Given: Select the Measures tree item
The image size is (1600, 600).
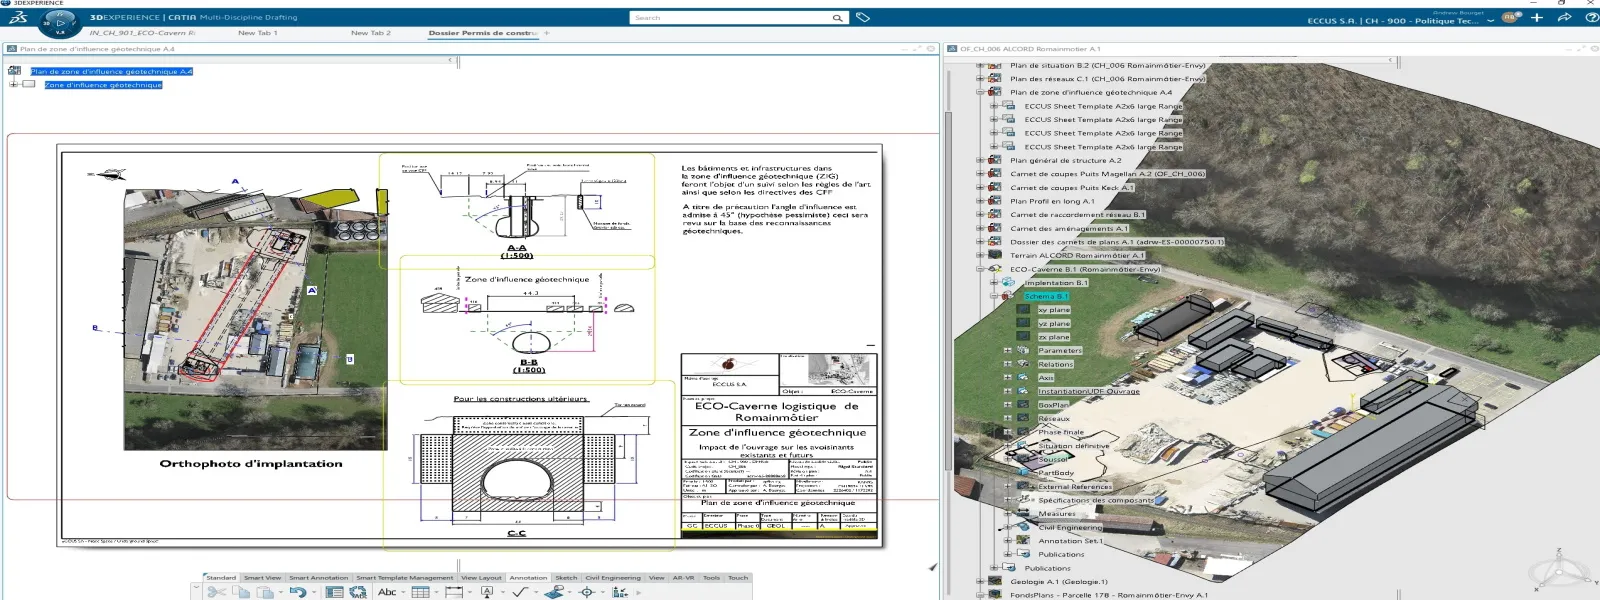Looking at the screenshot, I should pyautogui.click(x=1057, y=513).
